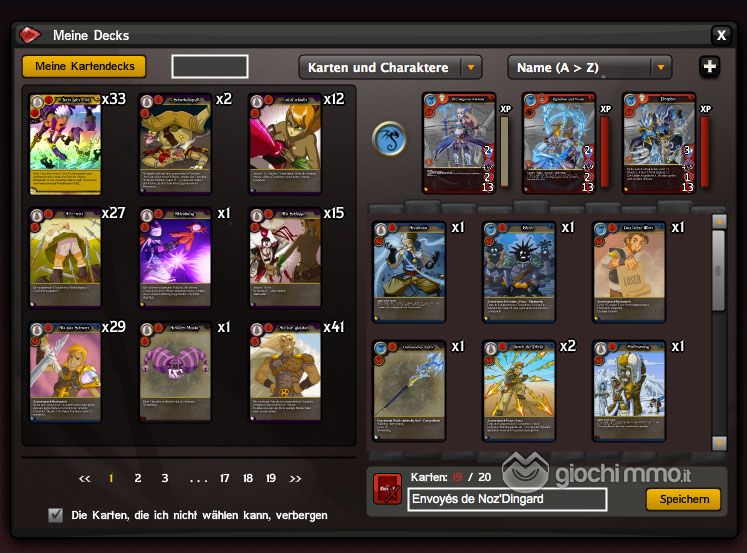The image size is (747, 553).
Task: Go to page 2 of cards
Action: tap(138, 478)
